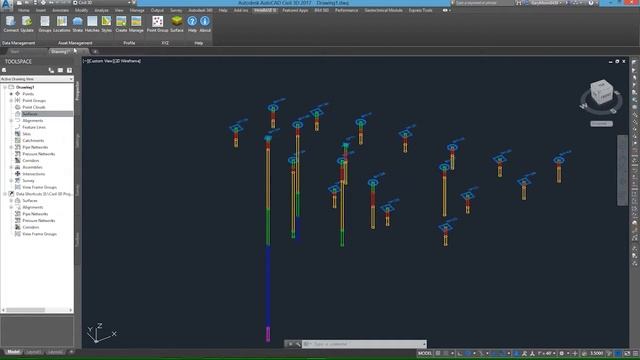
Task: Click the Toolspace help icon
Action: pyautogui.click(x=69, y=70)
